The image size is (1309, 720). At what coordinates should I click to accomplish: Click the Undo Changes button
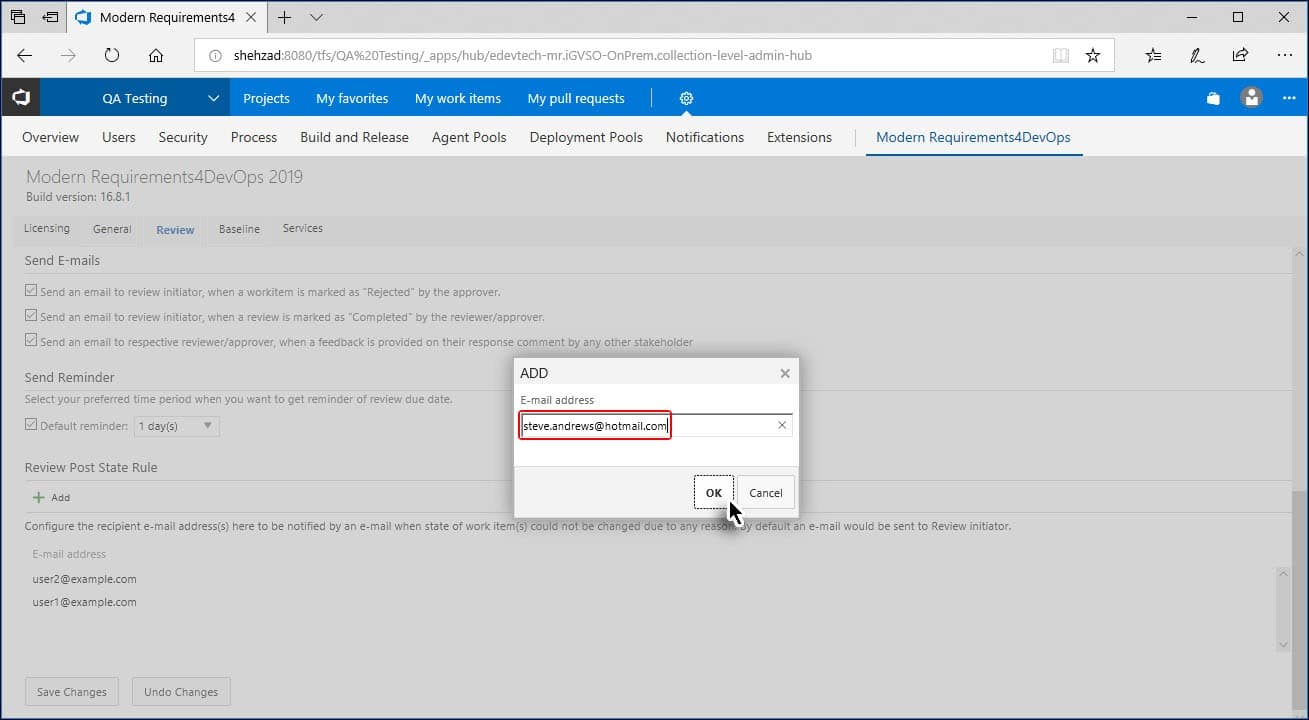[x=181, y=692]
